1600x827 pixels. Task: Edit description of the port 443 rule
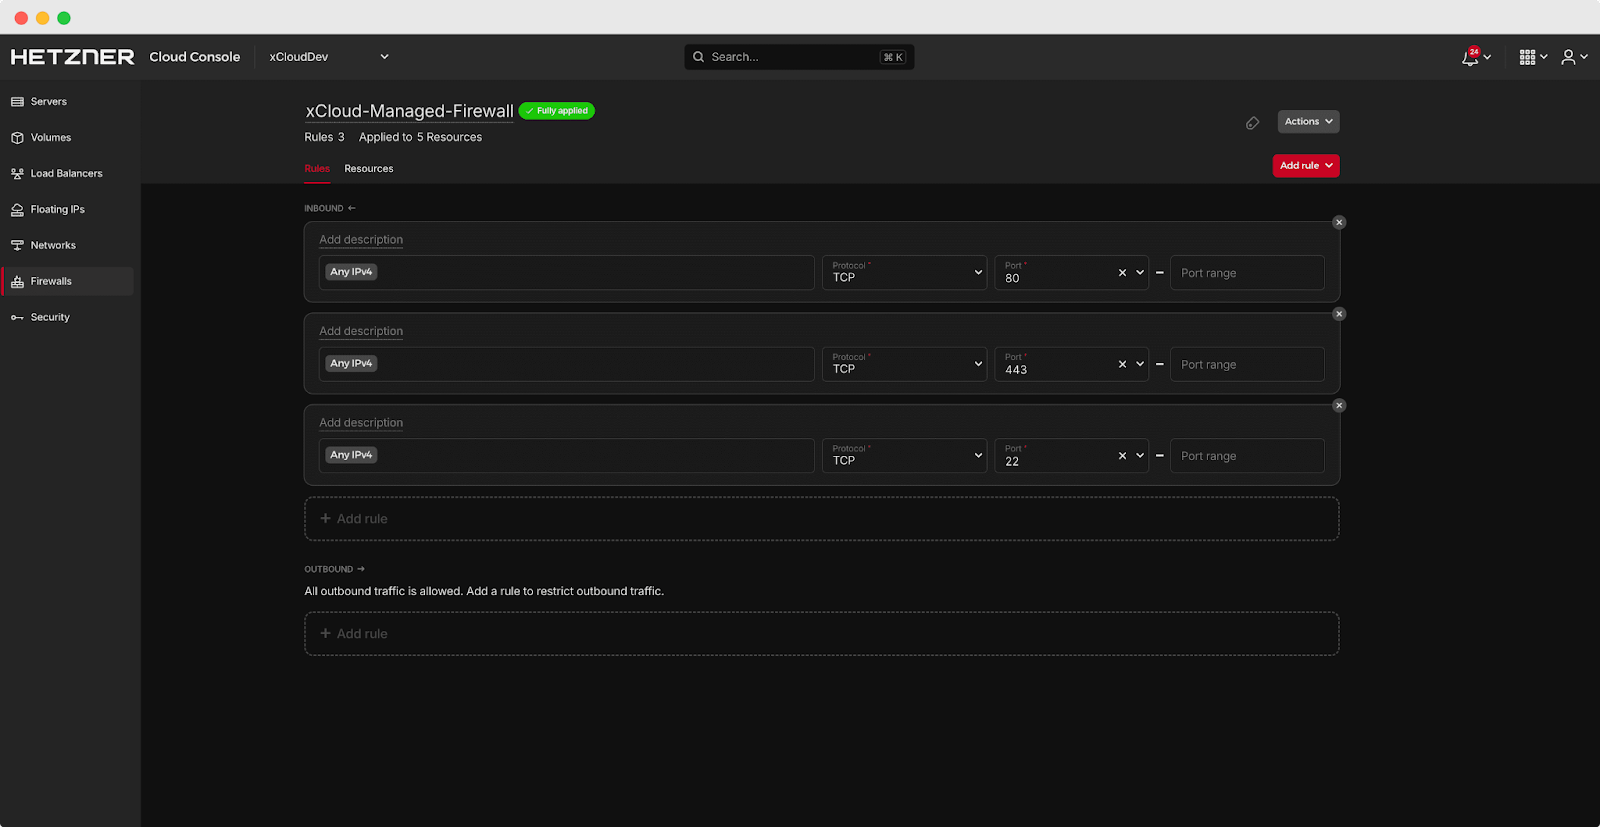pyautogui.click(x=361, y=331)
